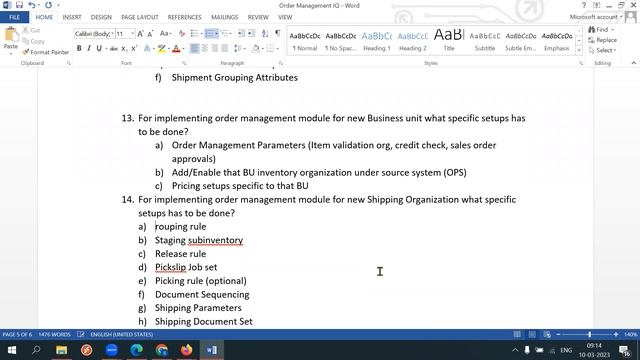This screenshot has width=640, height=360.
Task: Toggle justify alignment
Action: pyautogui.click(x=224, y=49)
